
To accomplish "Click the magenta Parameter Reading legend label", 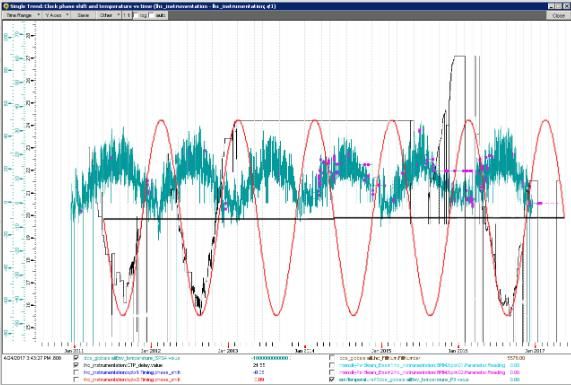I will click(x=422, y=372).
